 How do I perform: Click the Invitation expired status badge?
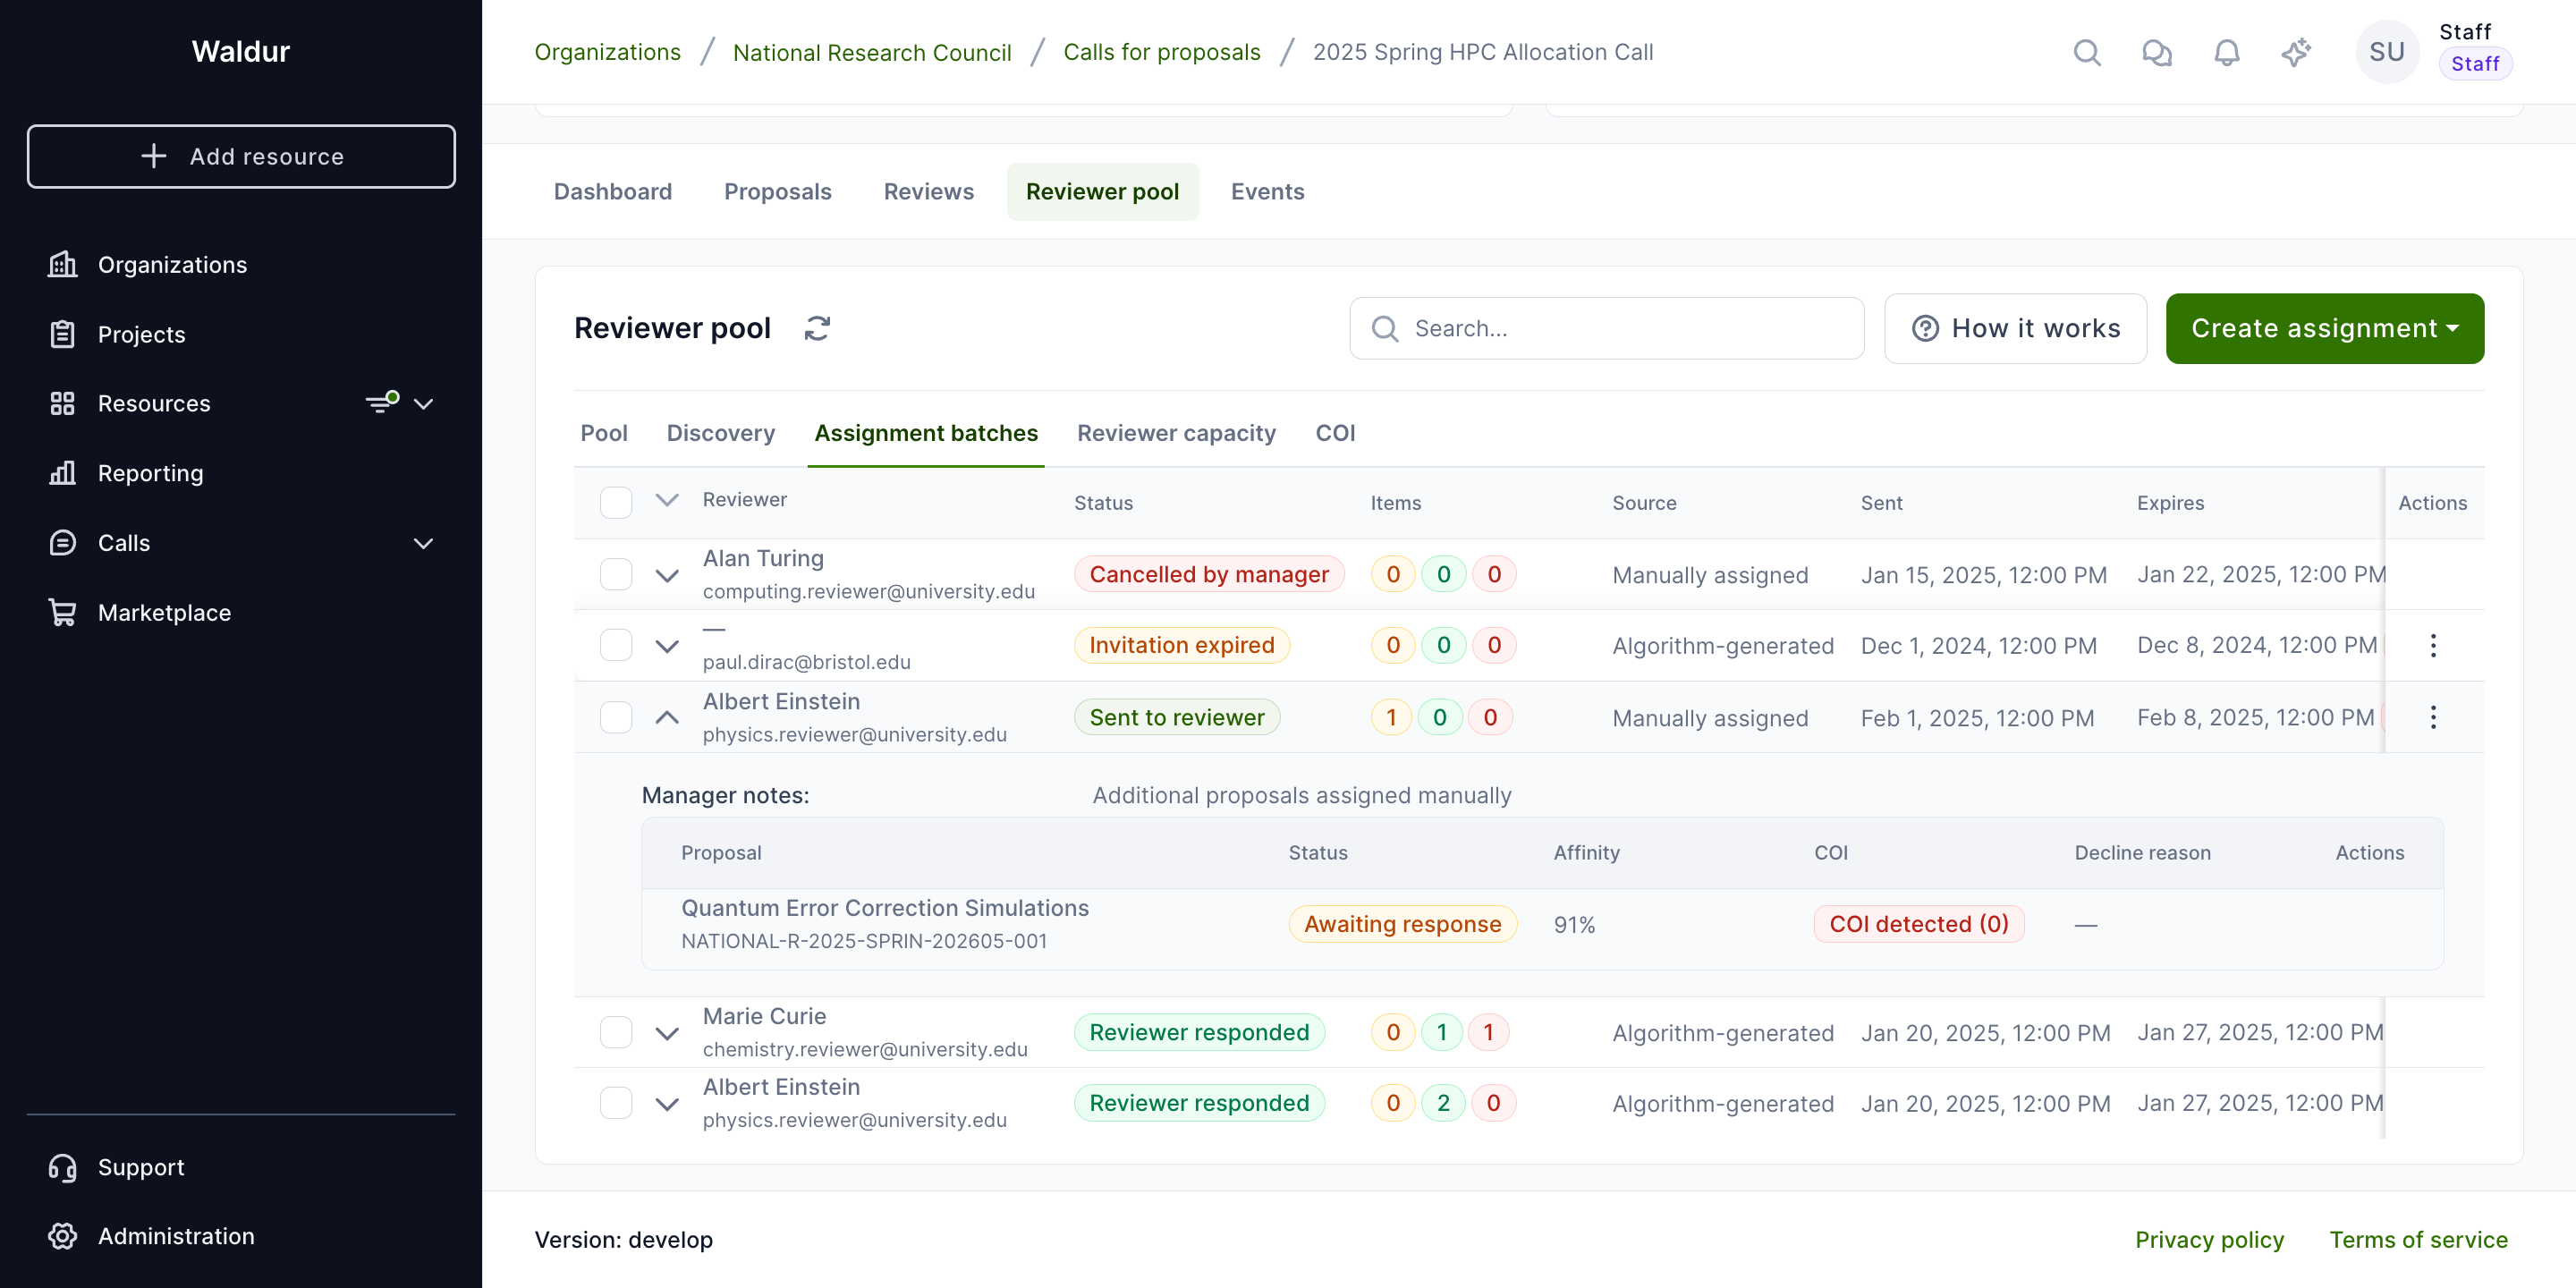[1182, 645]
